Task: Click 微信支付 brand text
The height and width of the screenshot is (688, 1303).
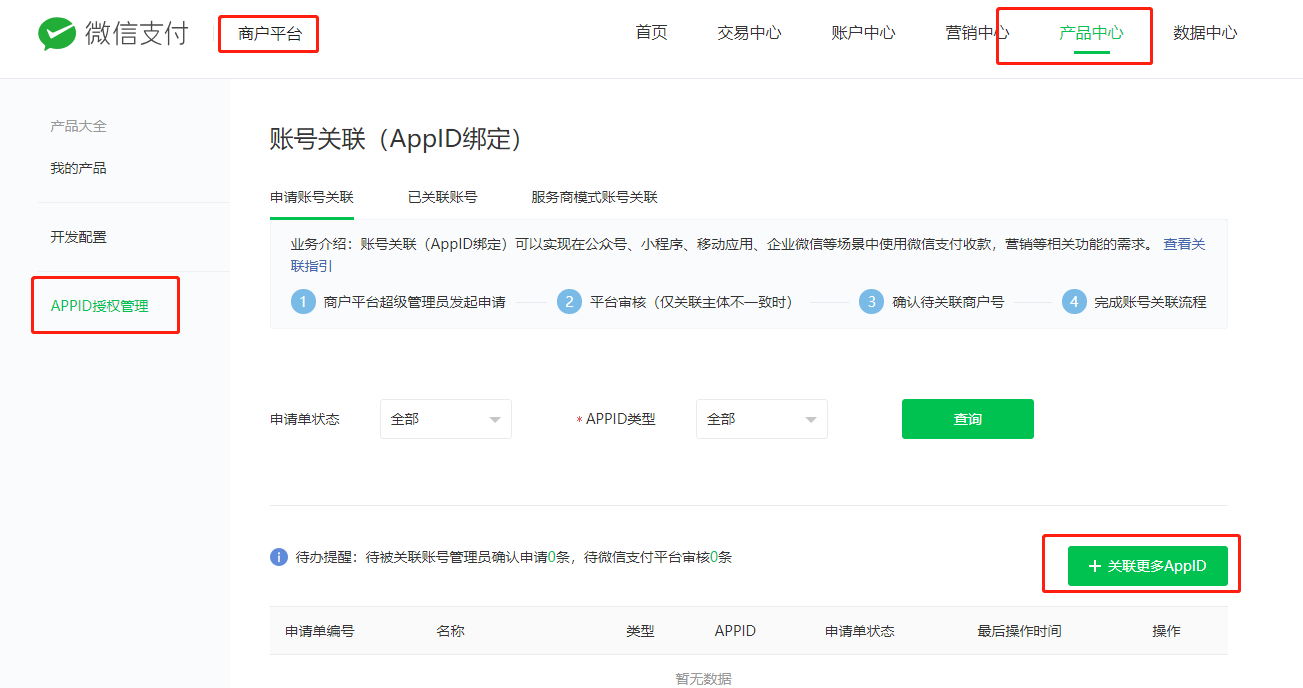Action: click(137, 34)
